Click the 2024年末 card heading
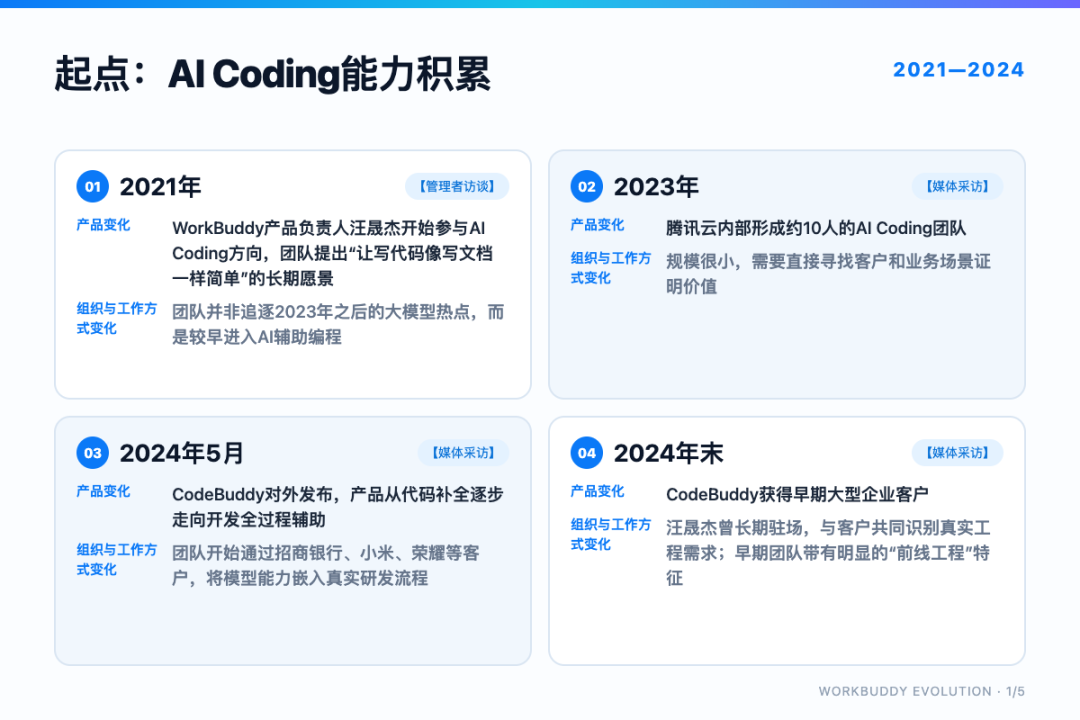This screenshot has height=720, width=1080. 668,453
